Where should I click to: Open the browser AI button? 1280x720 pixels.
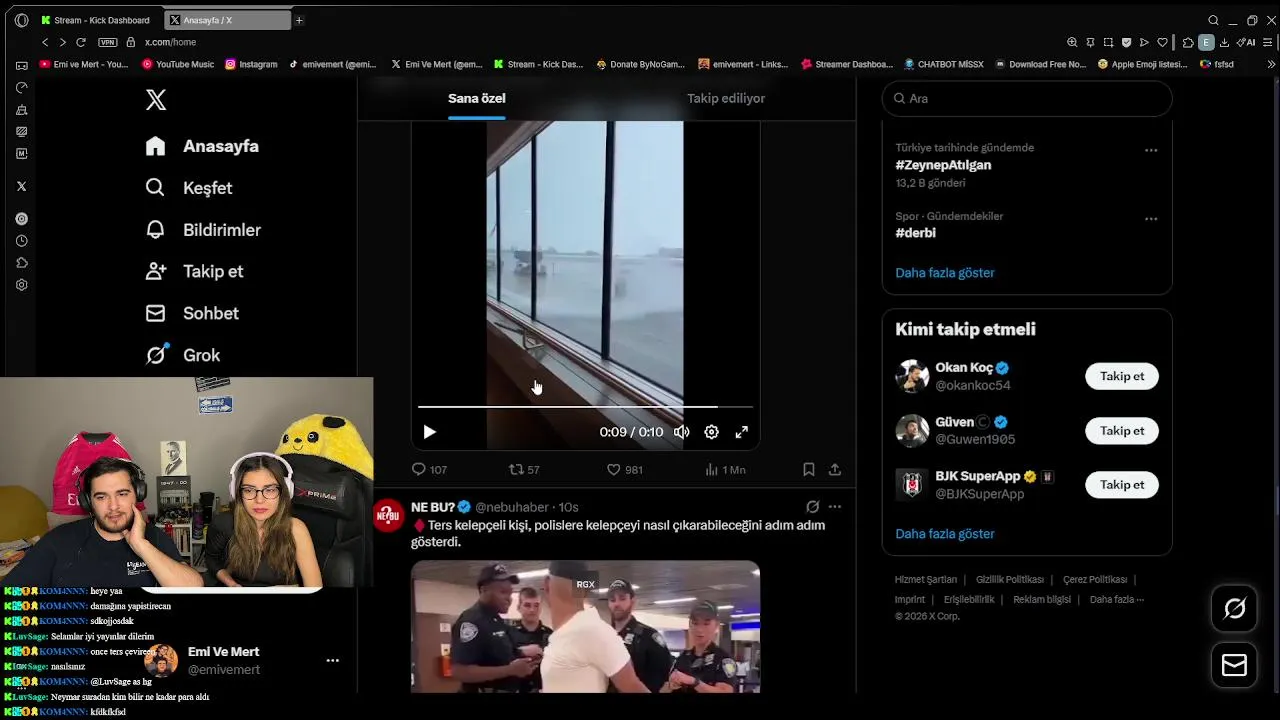[x=1246, y=42]
